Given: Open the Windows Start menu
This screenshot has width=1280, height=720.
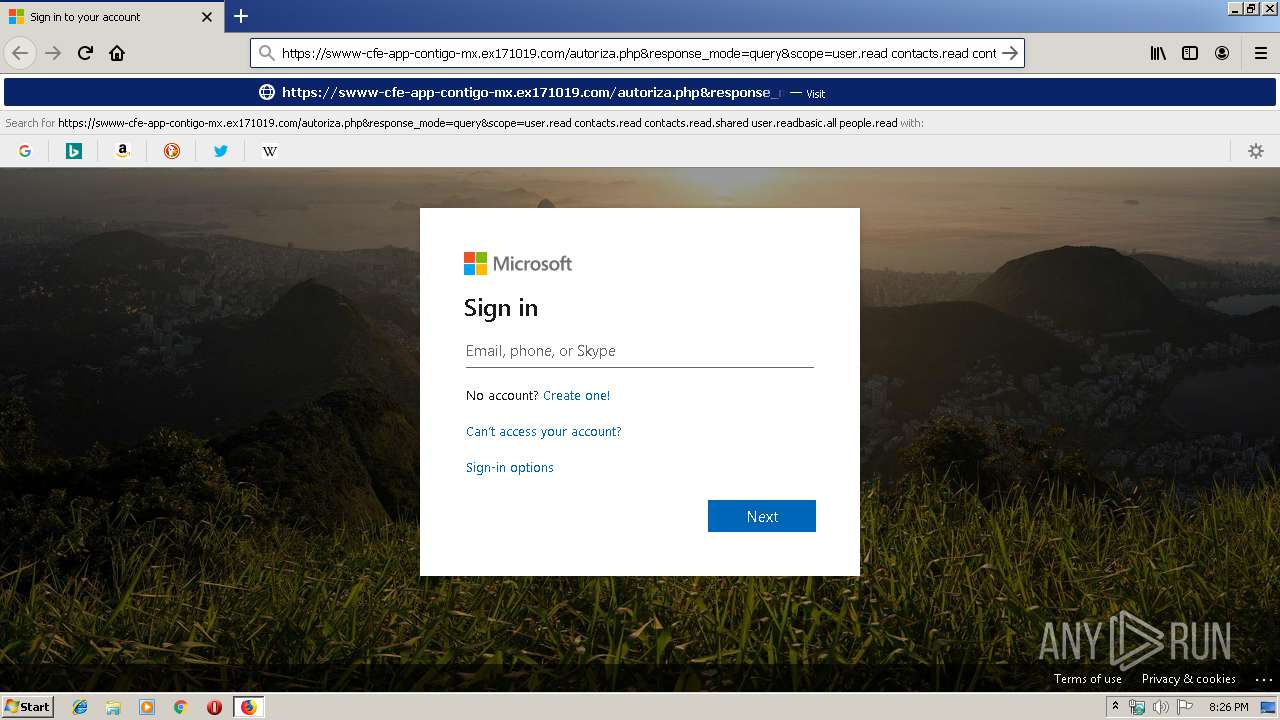Looking at the screenshot, I should click(28, 707).
